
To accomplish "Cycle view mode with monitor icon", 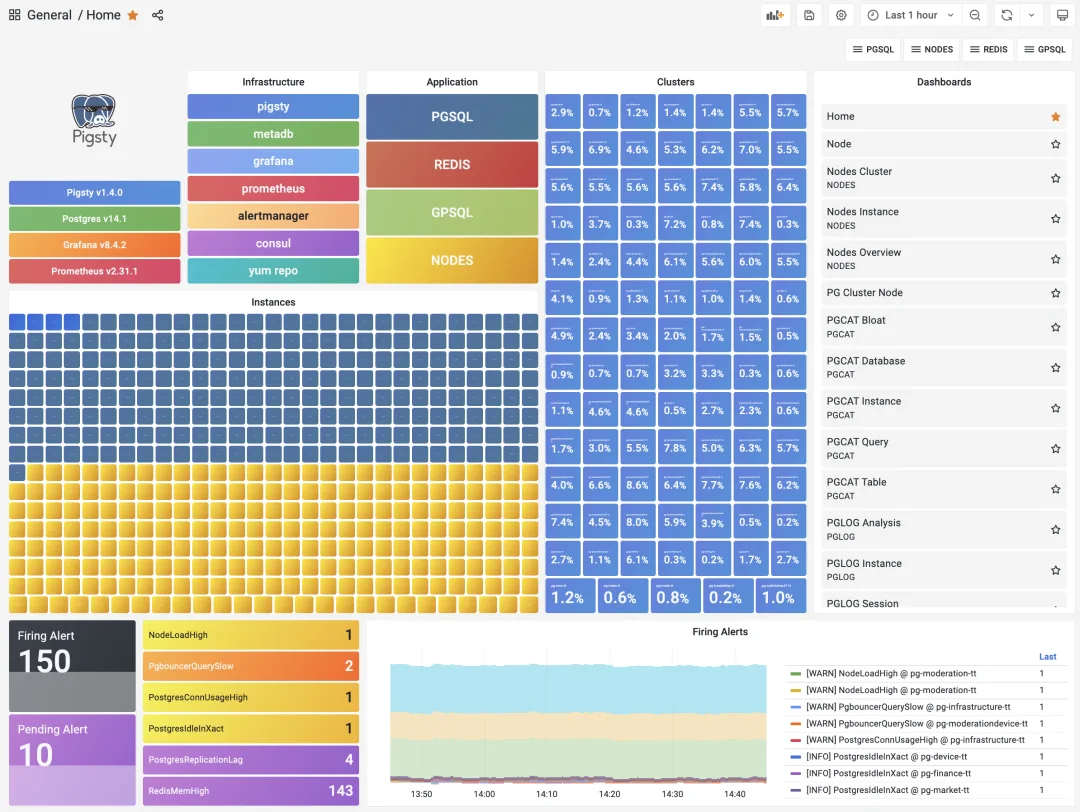I will pos(1063,15).
